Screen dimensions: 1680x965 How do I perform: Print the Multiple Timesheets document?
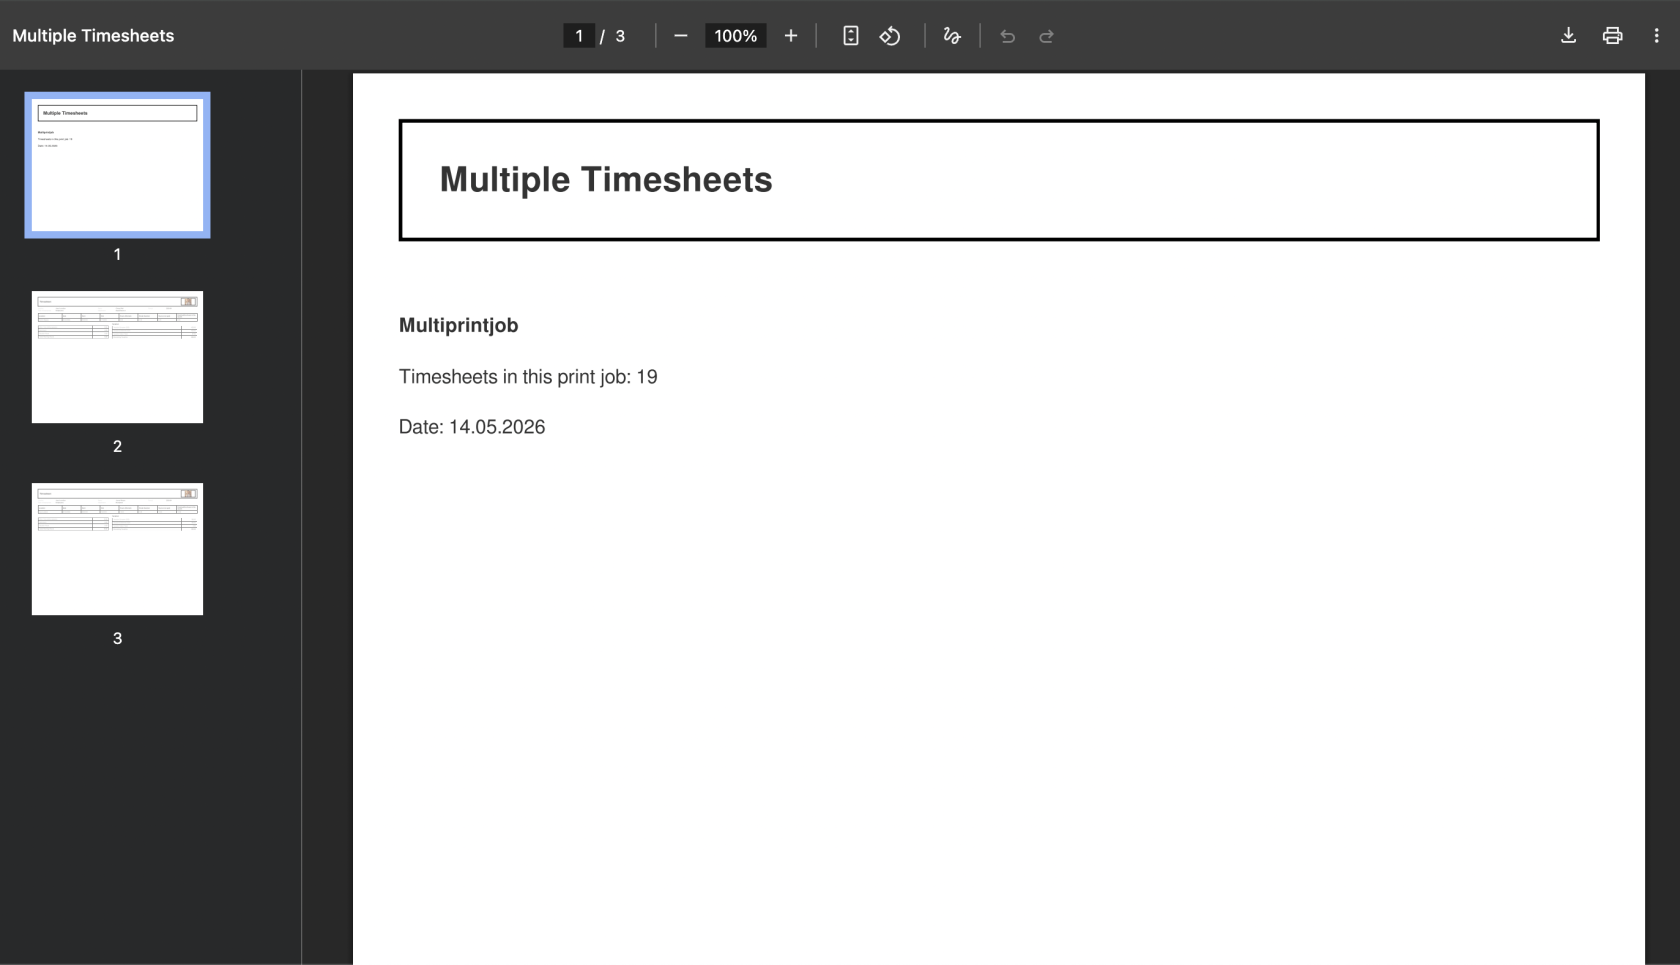(x=1613, y=36)
